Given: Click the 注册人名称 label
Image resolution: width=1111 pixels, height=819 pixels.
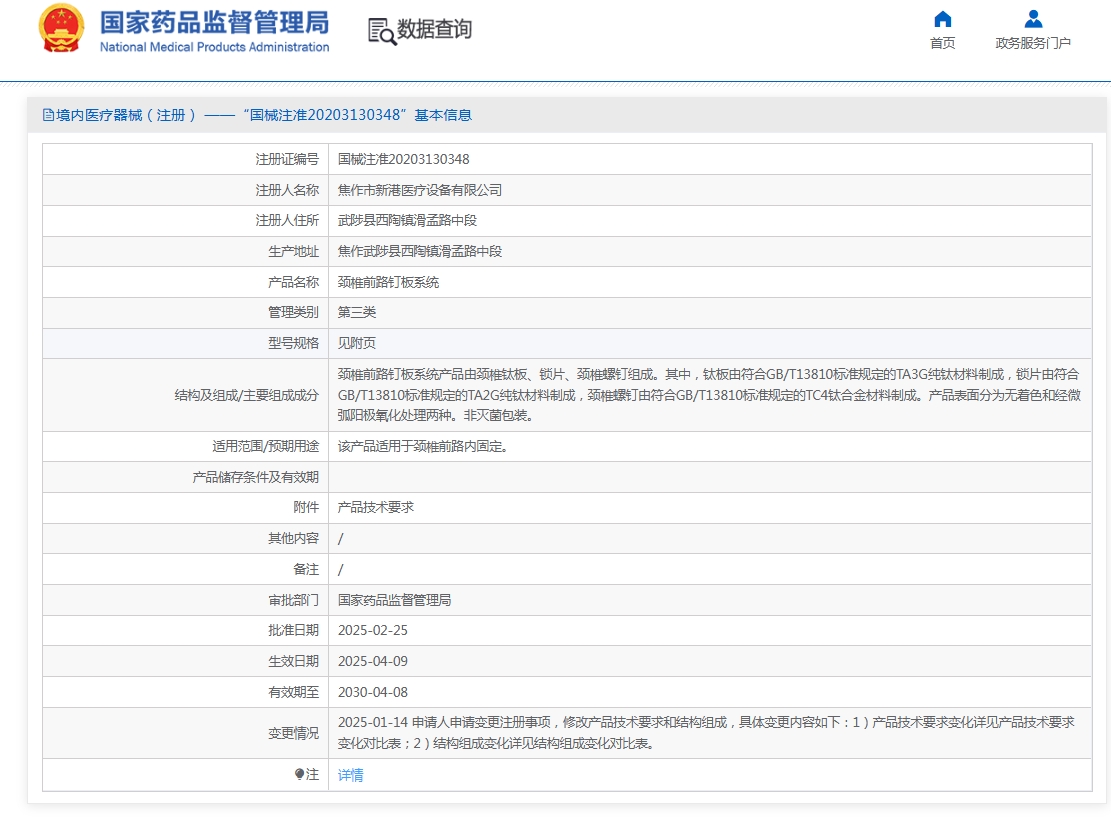Looking at the screenshot, I should (287, 190).
